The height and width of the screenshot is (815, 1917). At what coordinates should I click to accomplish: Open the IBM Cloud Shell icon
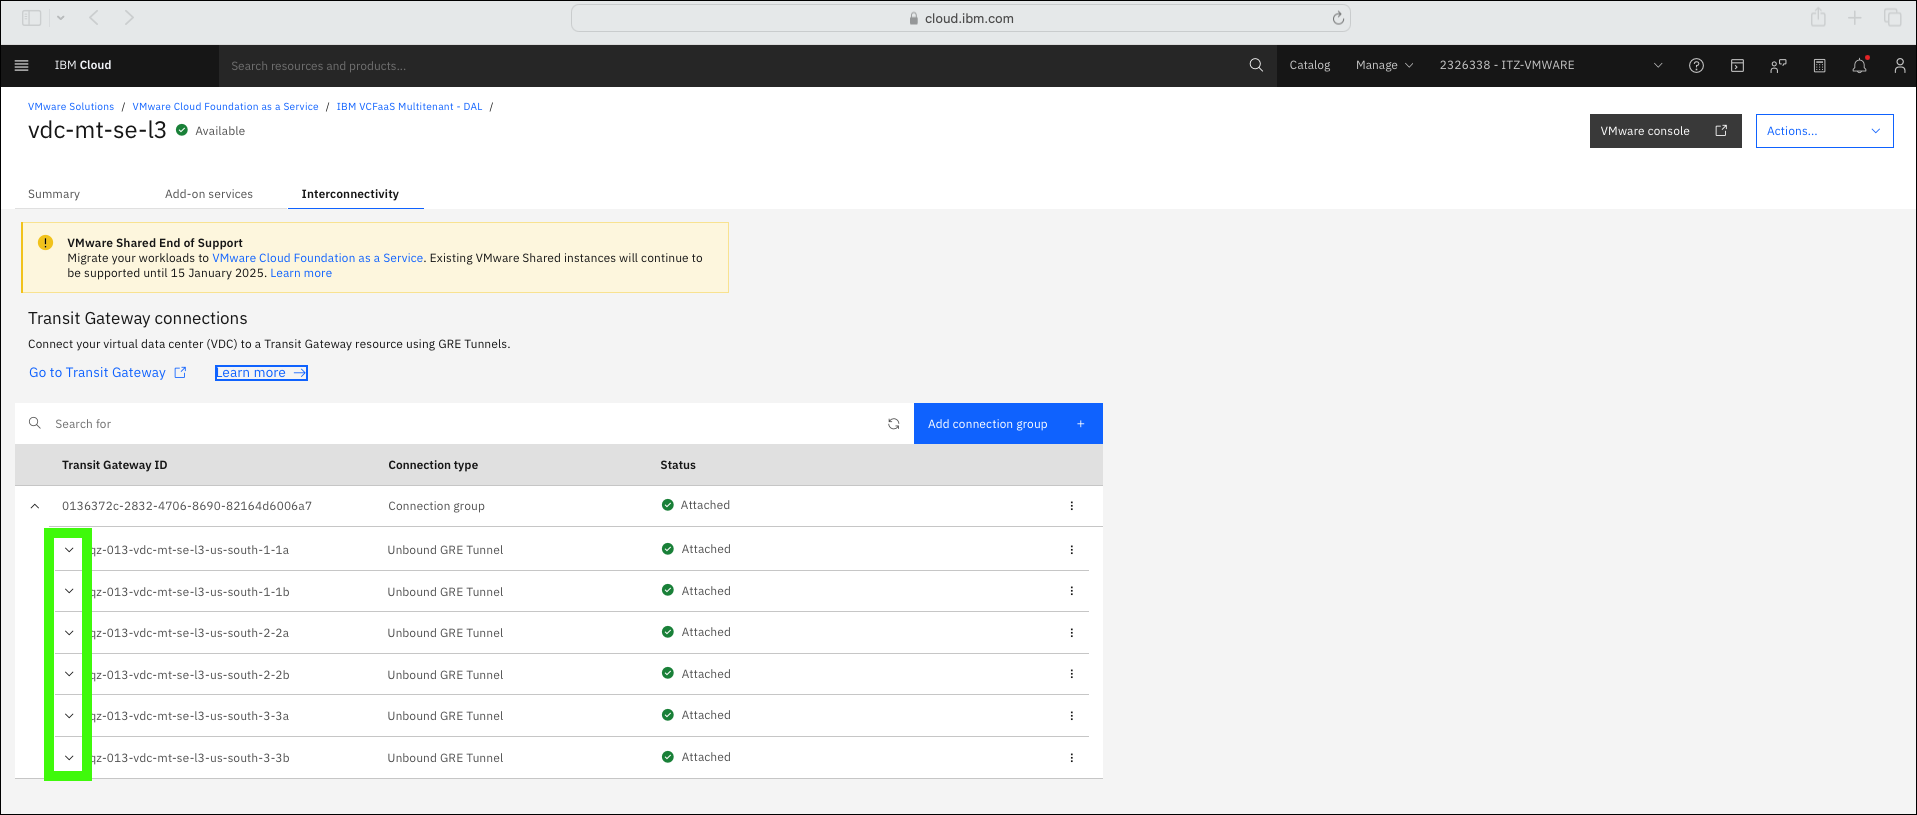click(x=1737, y=65)
